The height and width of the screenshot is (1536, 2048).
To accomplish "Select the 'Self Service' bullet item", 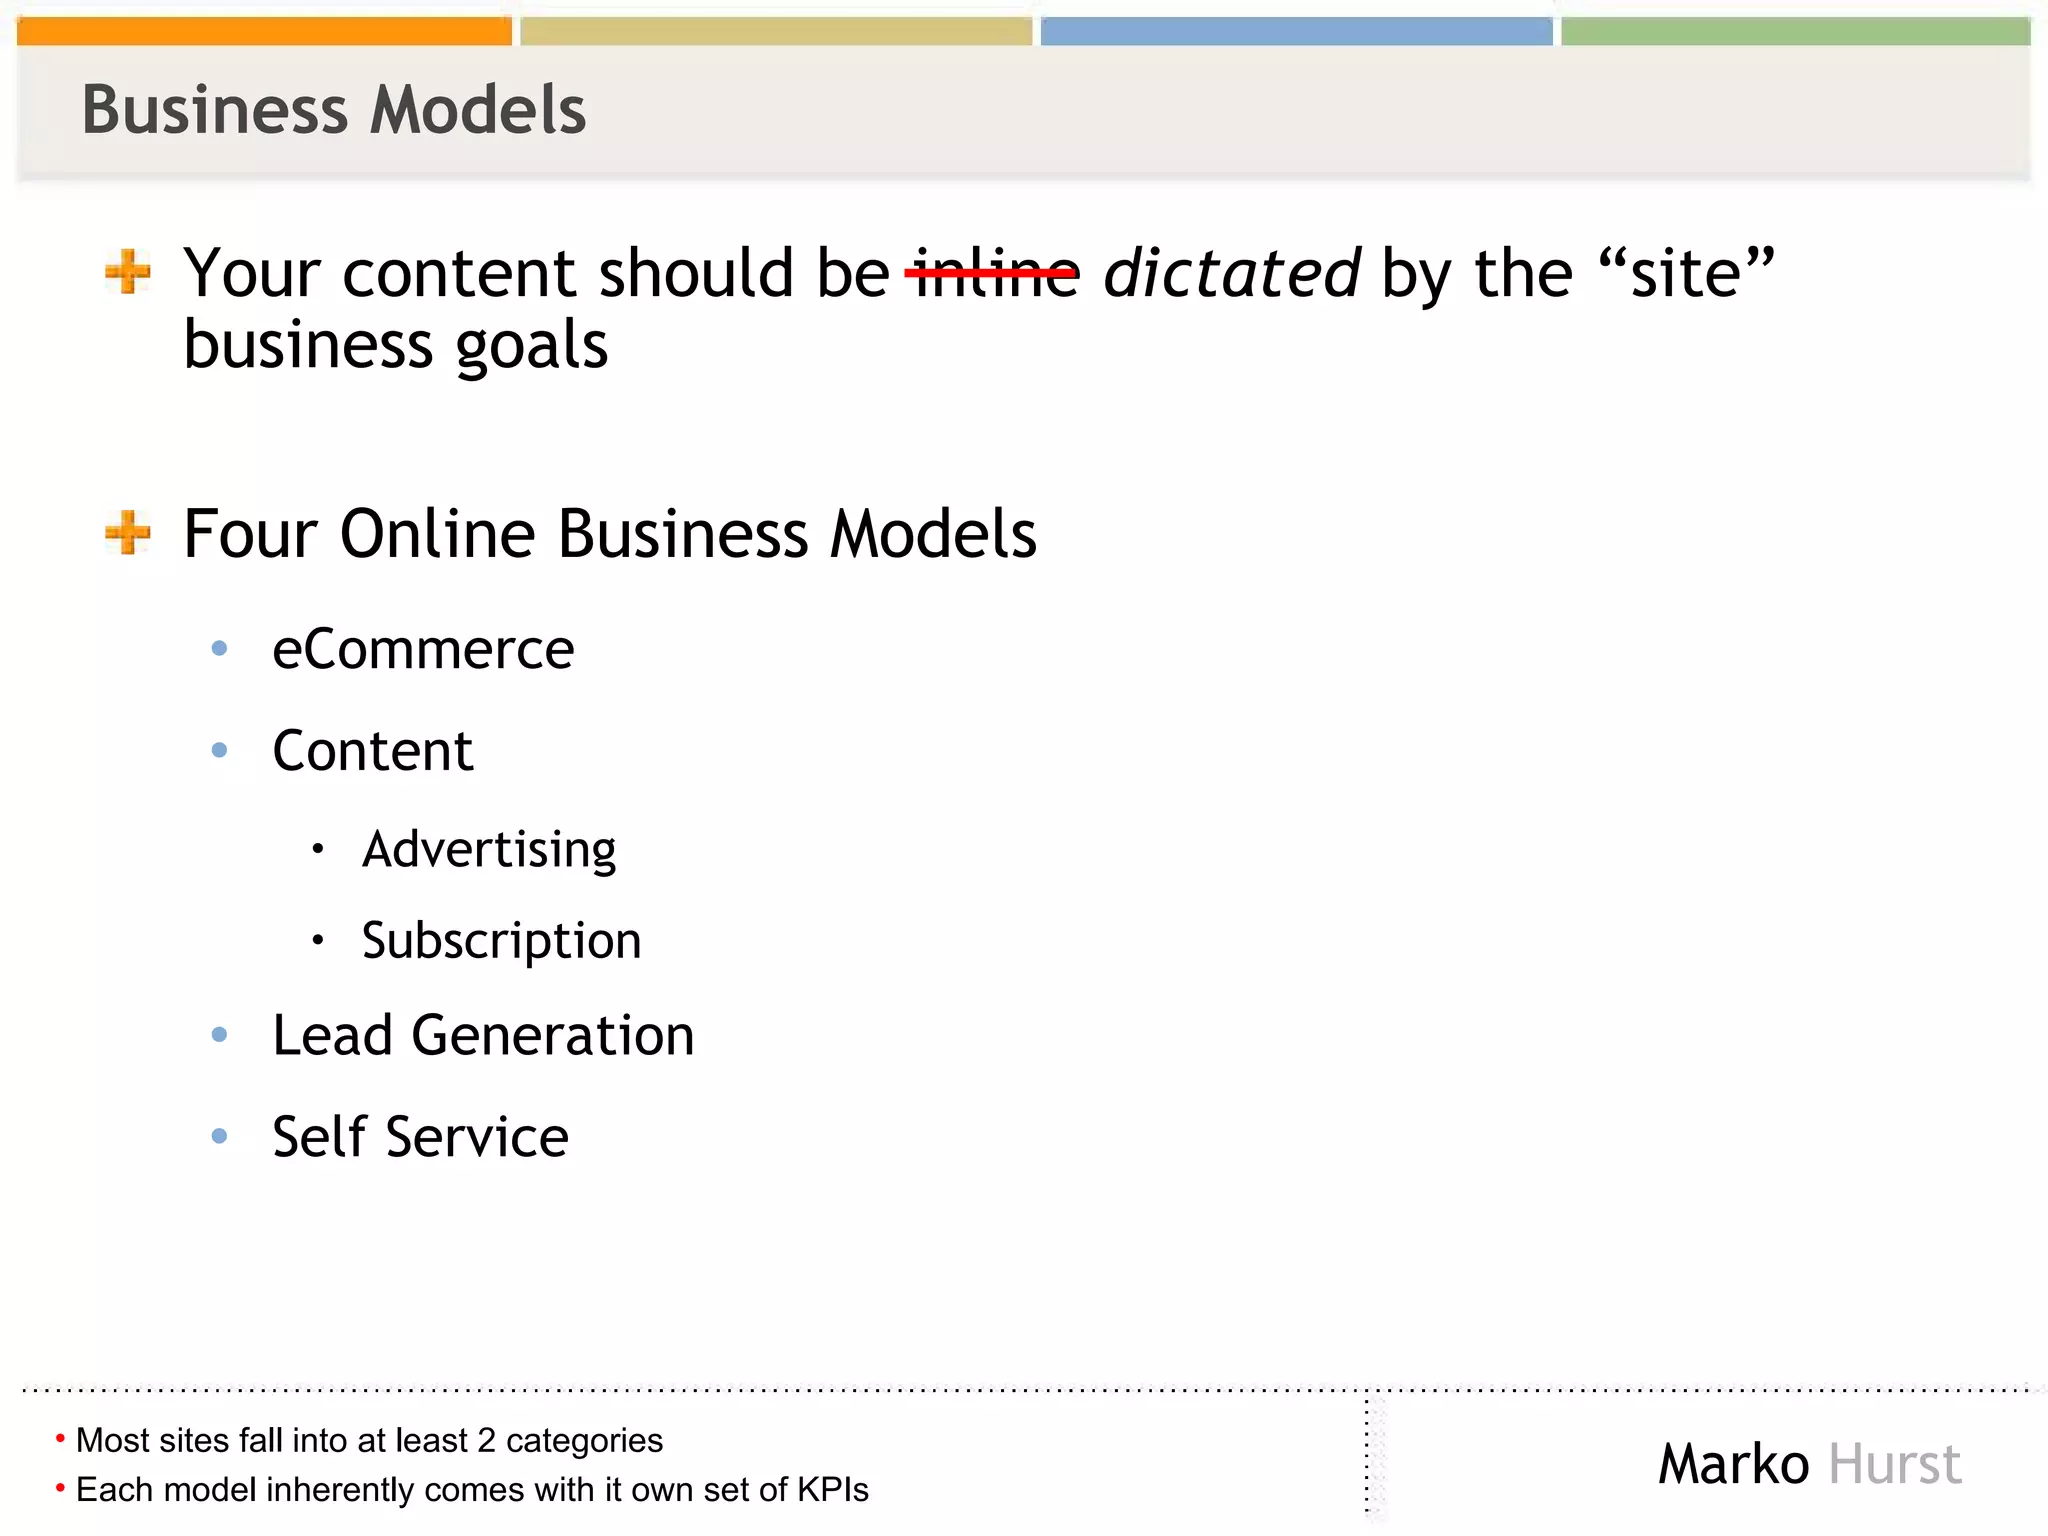I will point(420,1137).
